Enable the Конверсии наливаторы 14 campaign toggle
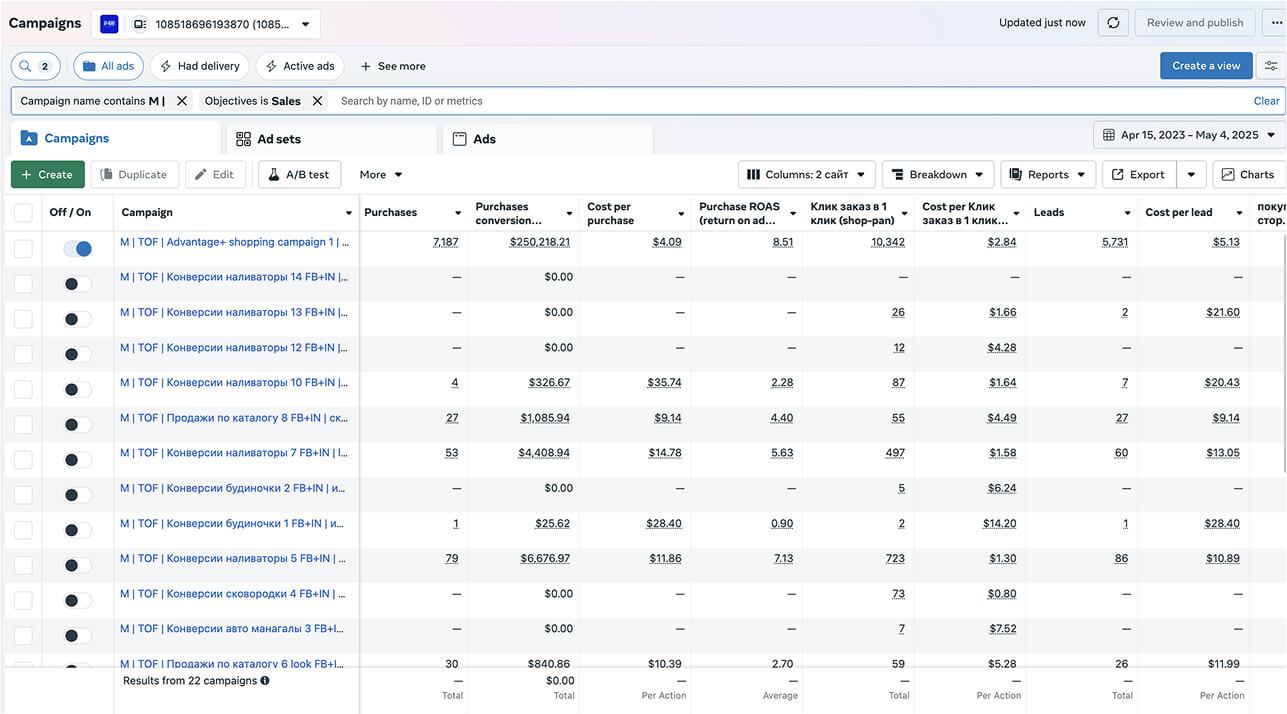The width and height of the screenshot is (1287, 714). 77,284
